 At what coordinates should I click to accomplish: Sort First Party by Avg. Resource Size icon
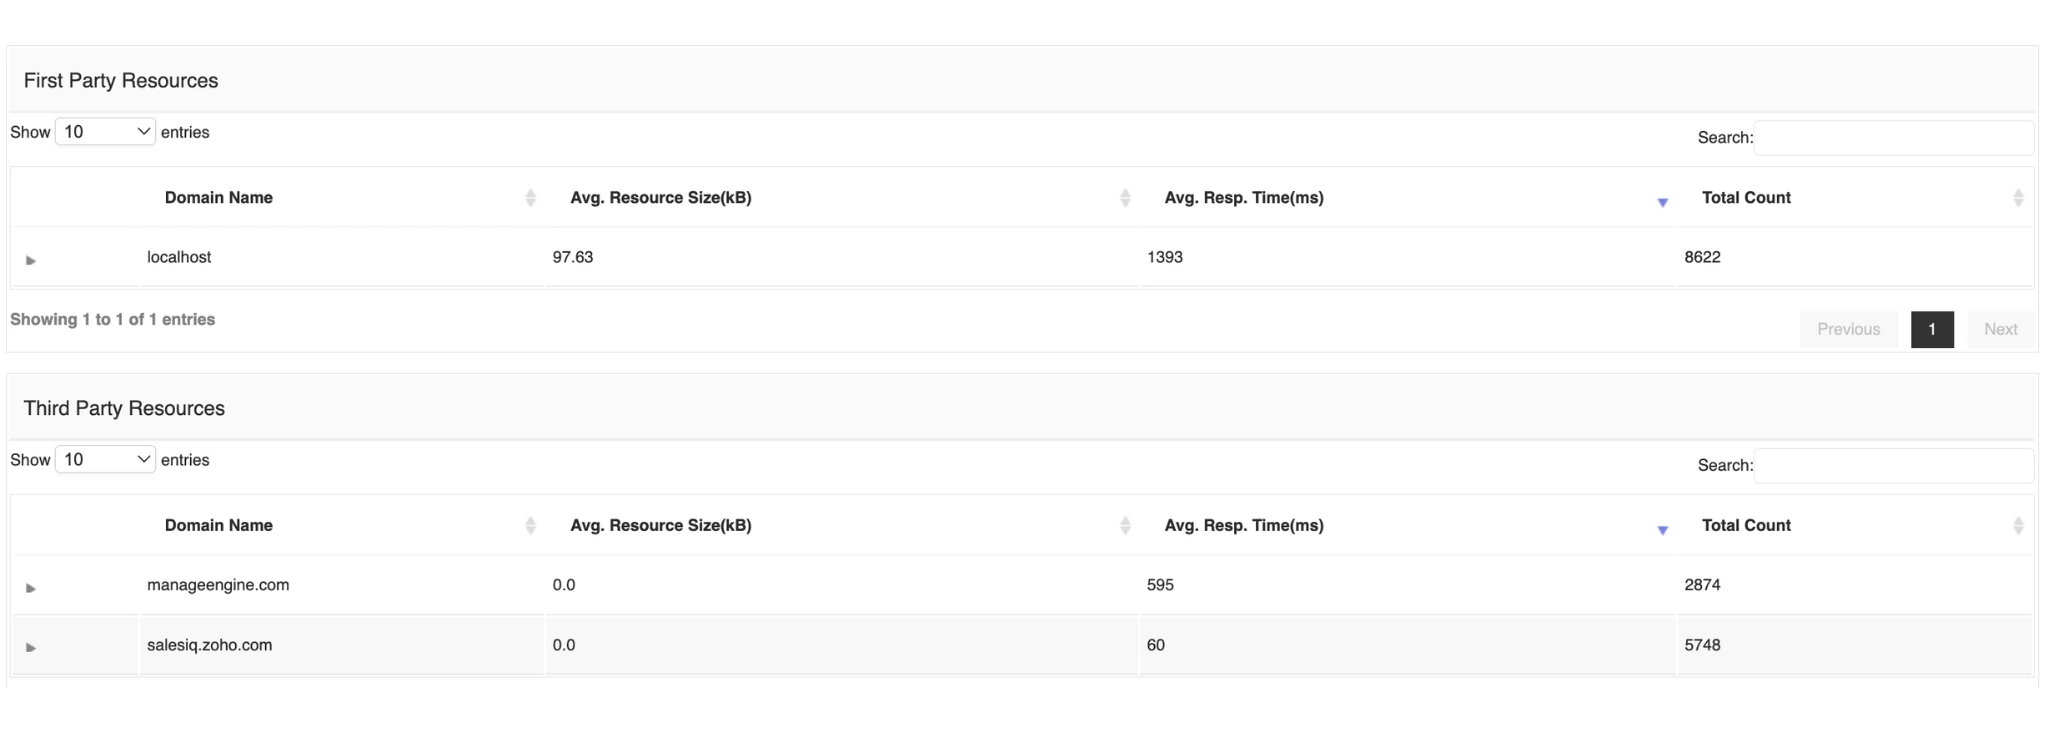(x=1125, y=198)
